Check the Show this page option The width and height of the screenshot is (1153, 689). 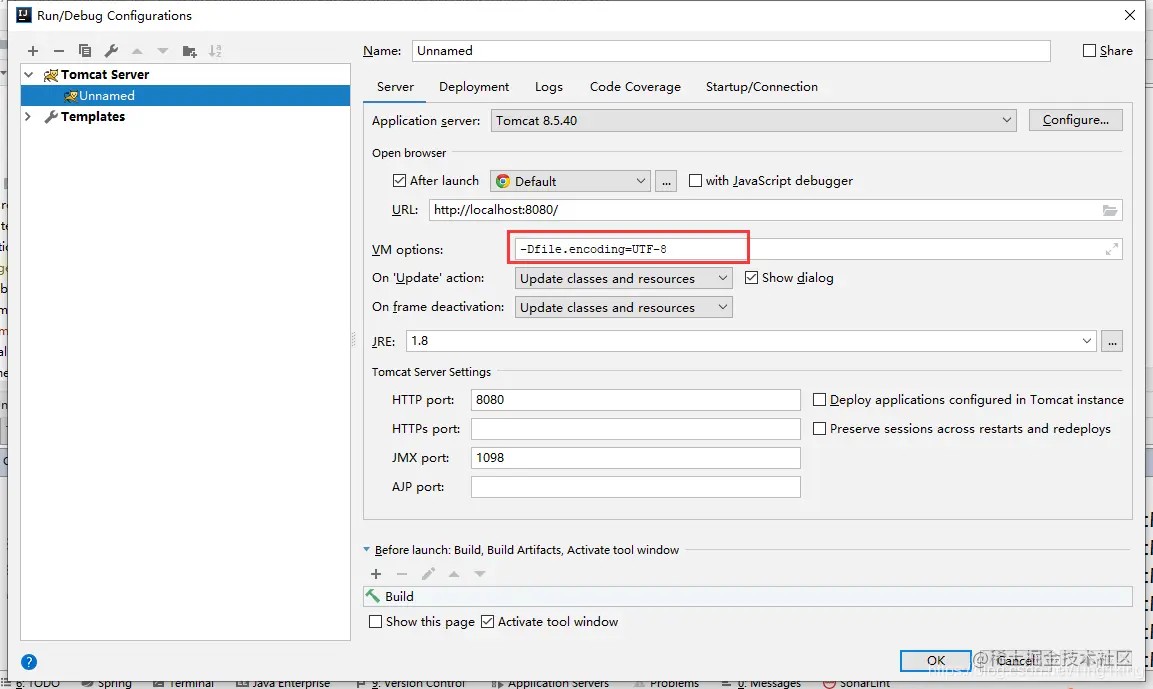[x=375, y=622]
